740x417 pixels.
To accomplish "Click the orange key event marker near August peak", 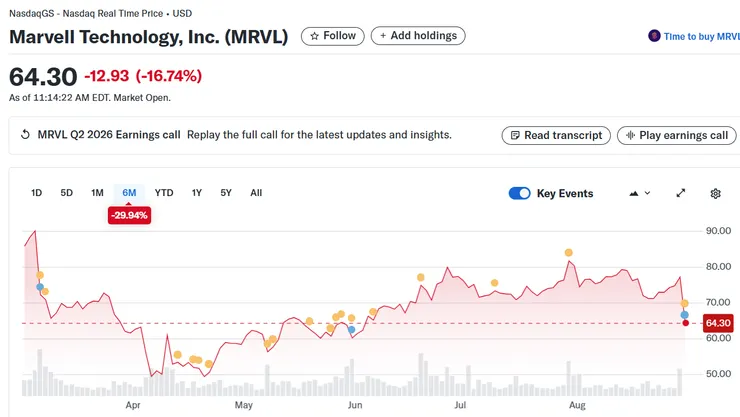I will tap(569, 253).
